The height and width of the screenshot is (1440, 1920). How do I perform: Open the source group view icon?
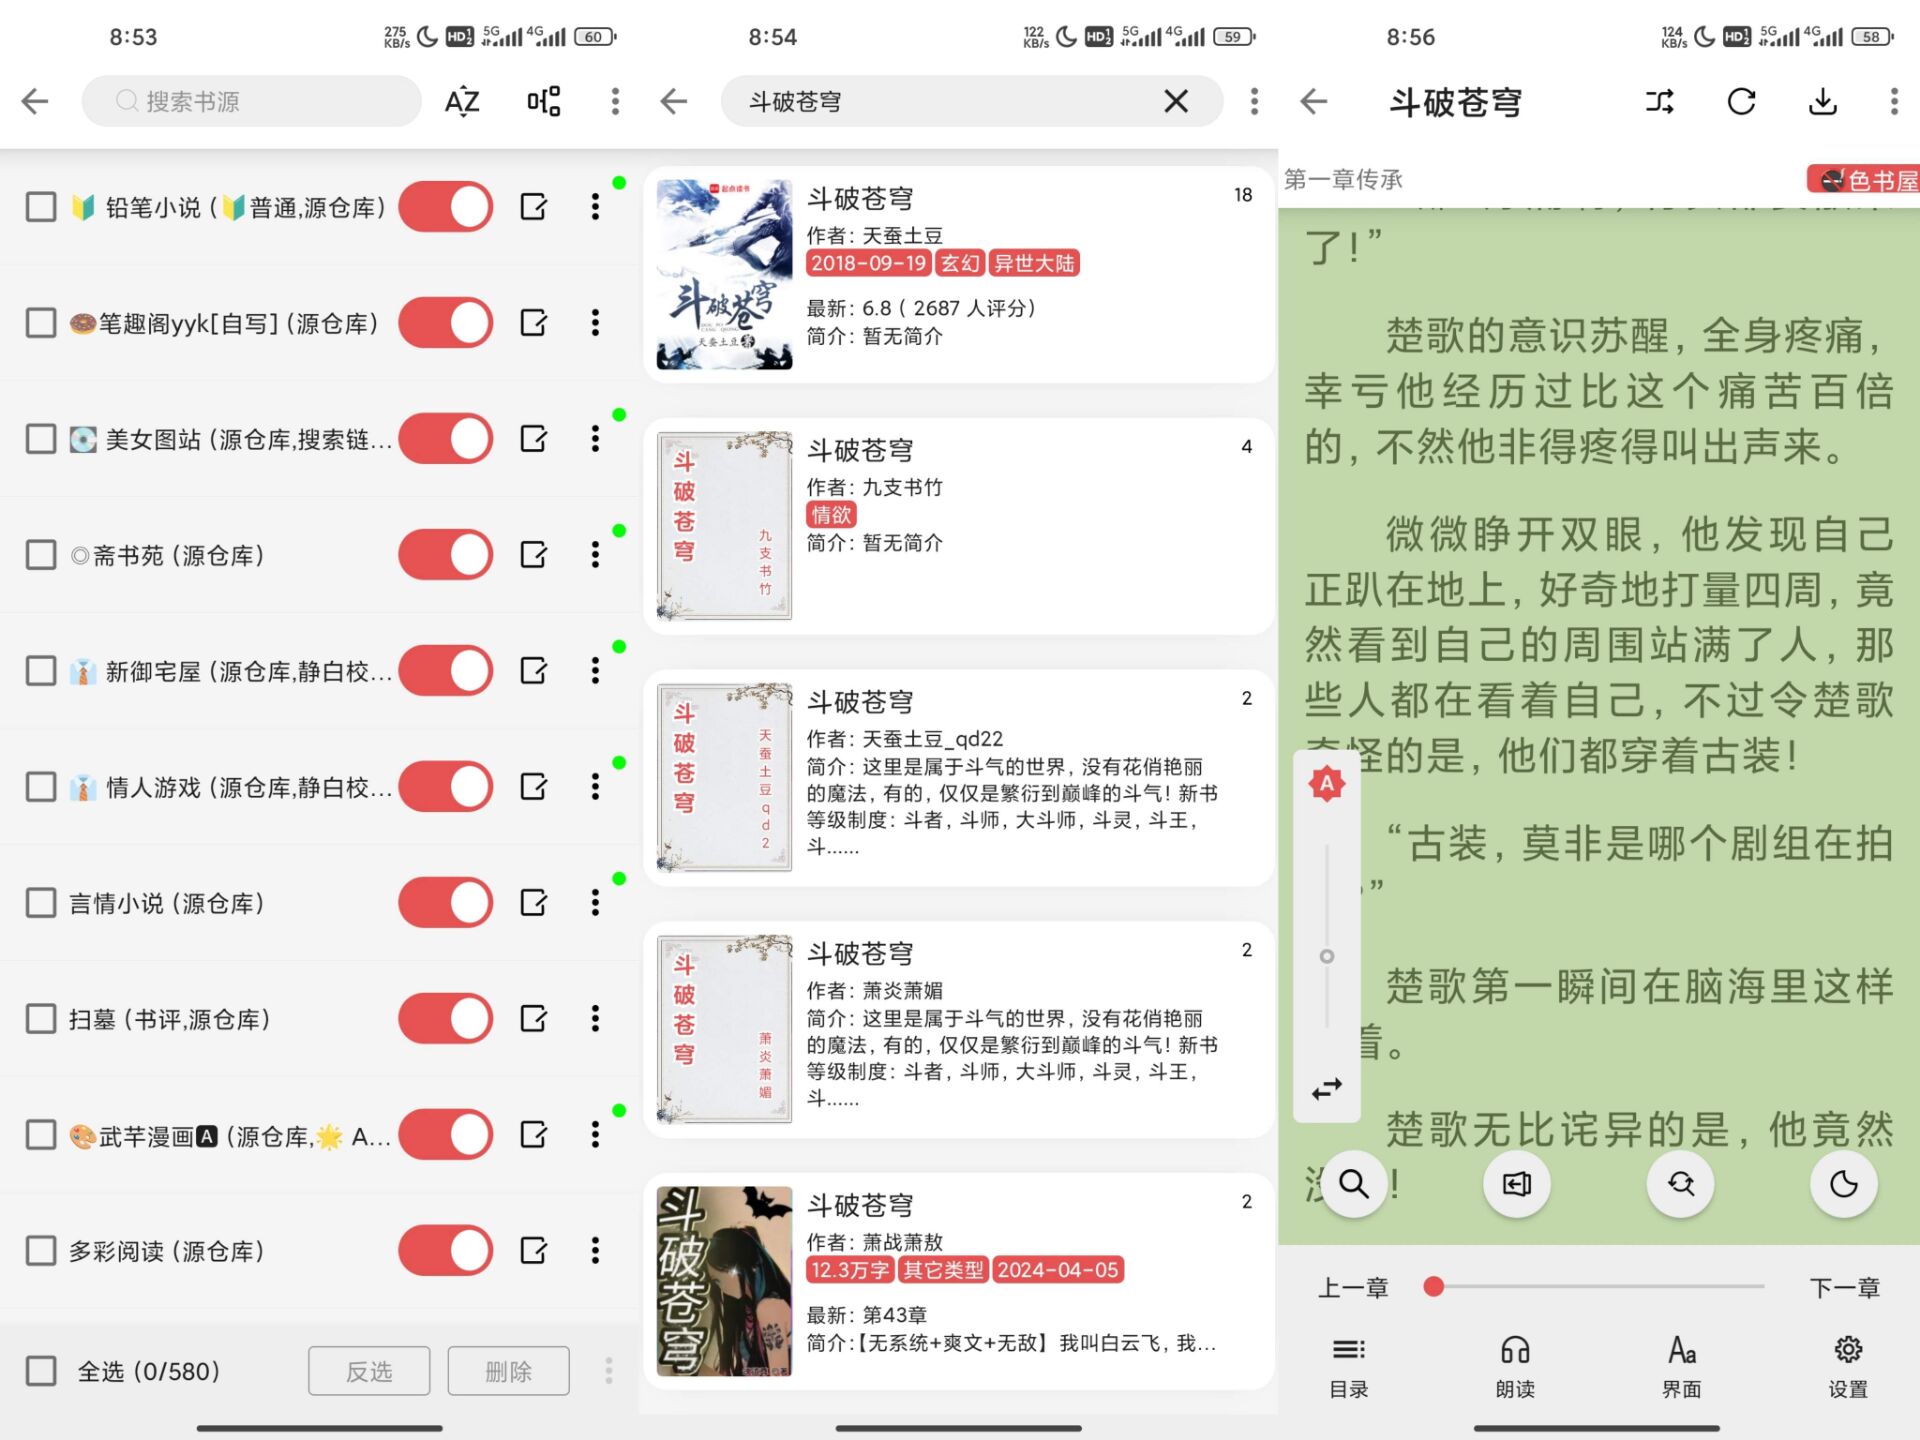(x=541, y=101)
